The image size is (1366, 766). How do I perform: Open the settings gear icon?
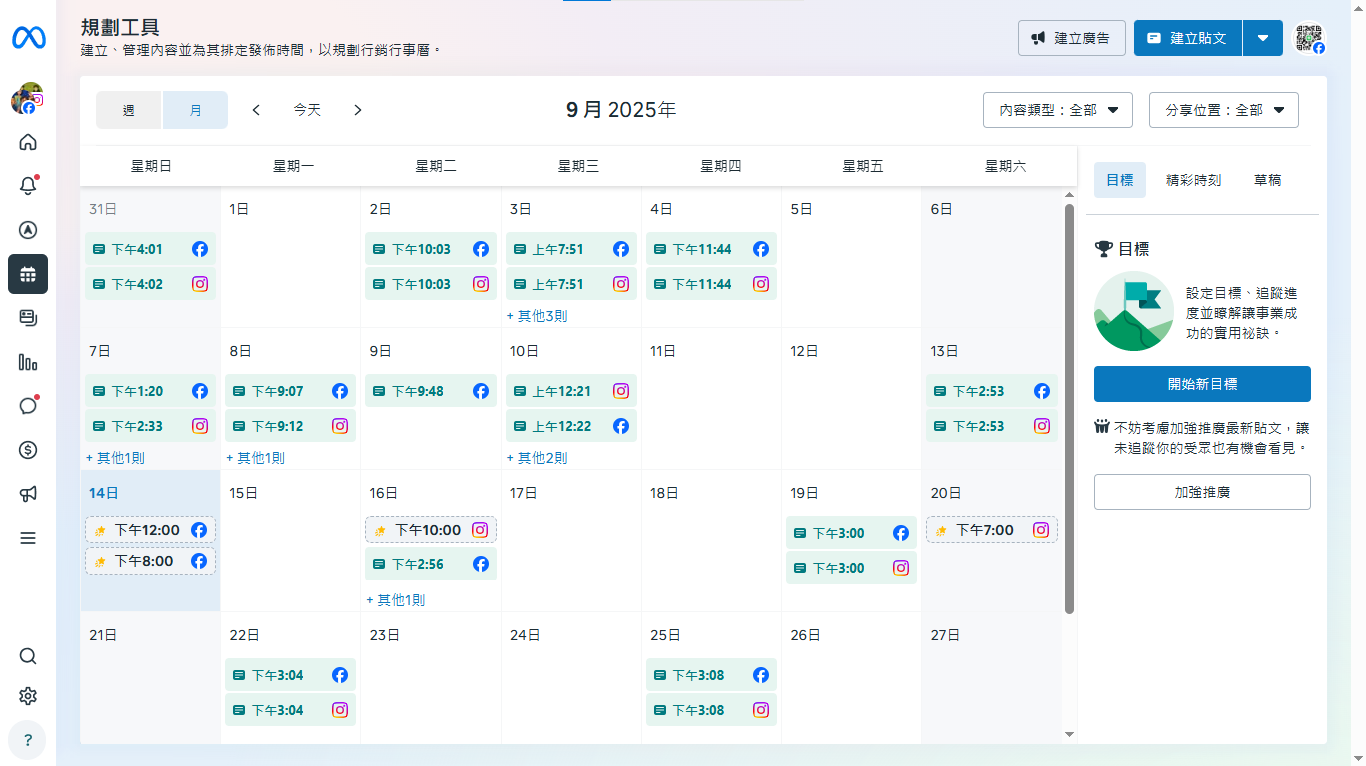[28, 696]
